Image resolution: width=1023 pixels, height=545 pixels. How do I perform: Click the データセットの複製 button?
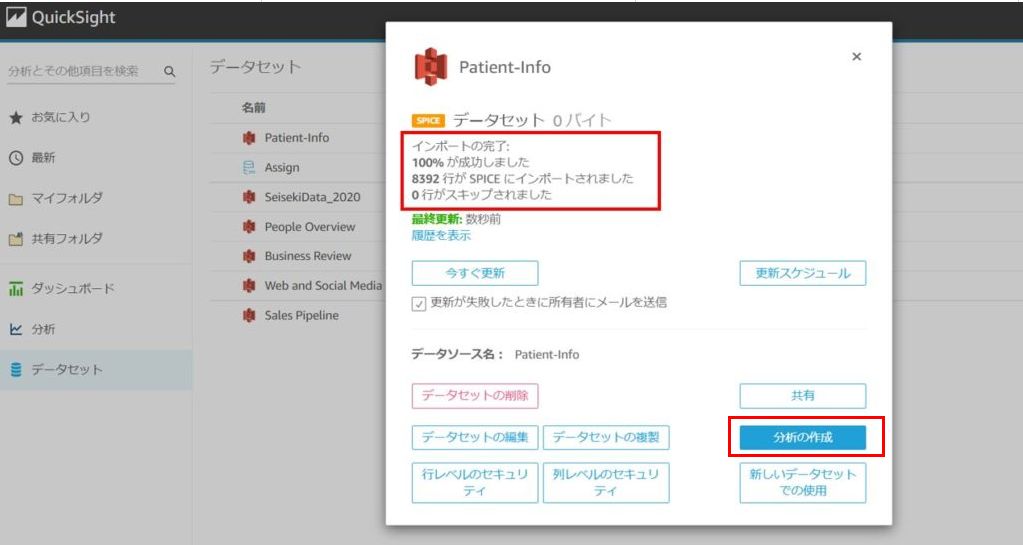point(606,437)
